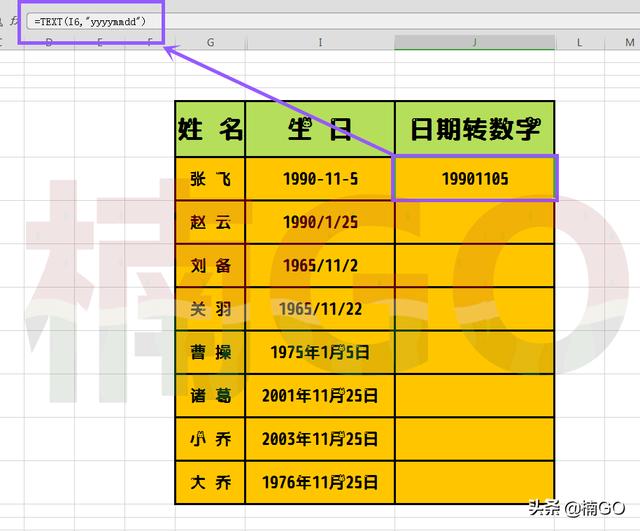The image size is (640, 531).
Task: Select the cell containing 1990-11-5
Action: click(320, 179)
